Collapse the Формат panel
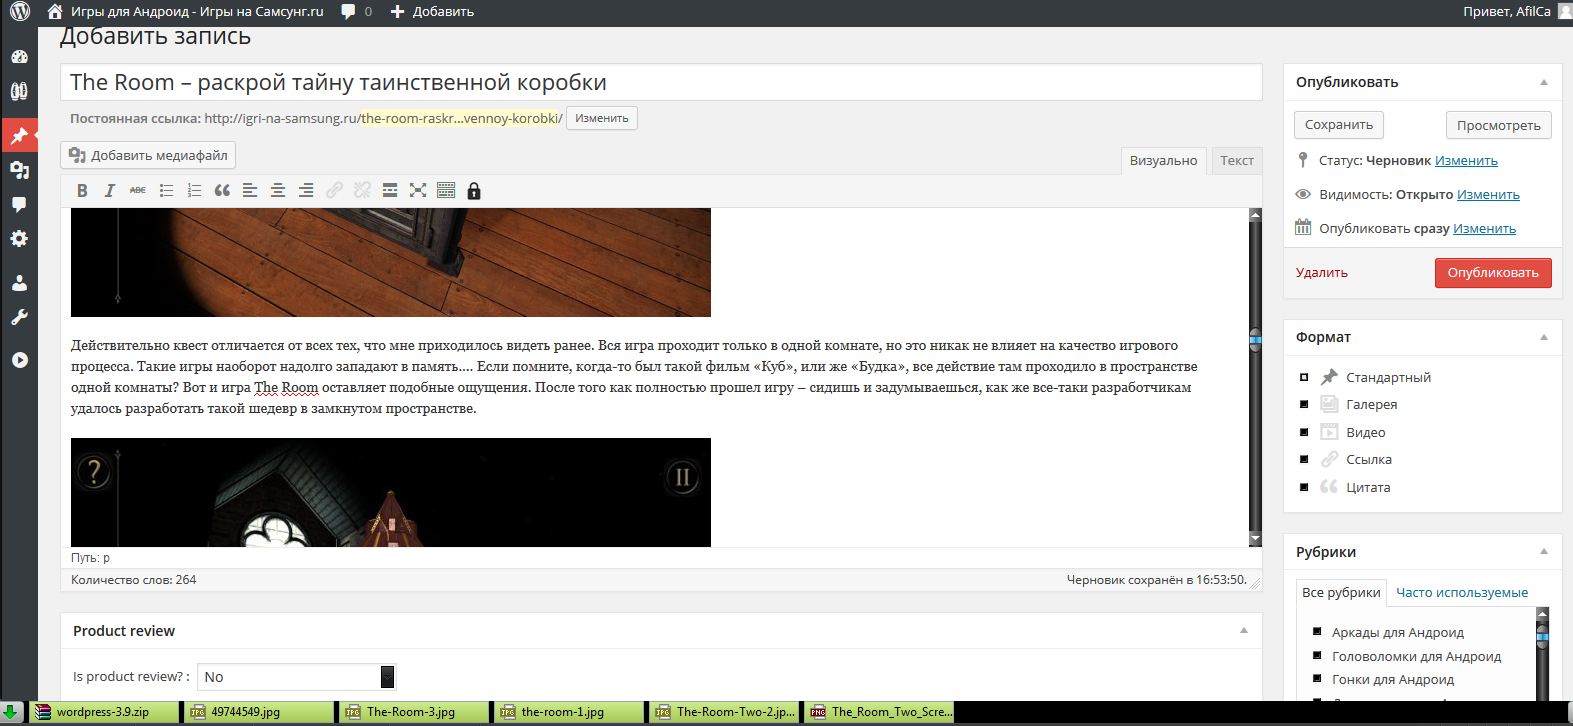1573x726 pixels. click(x=1544, y=337)
